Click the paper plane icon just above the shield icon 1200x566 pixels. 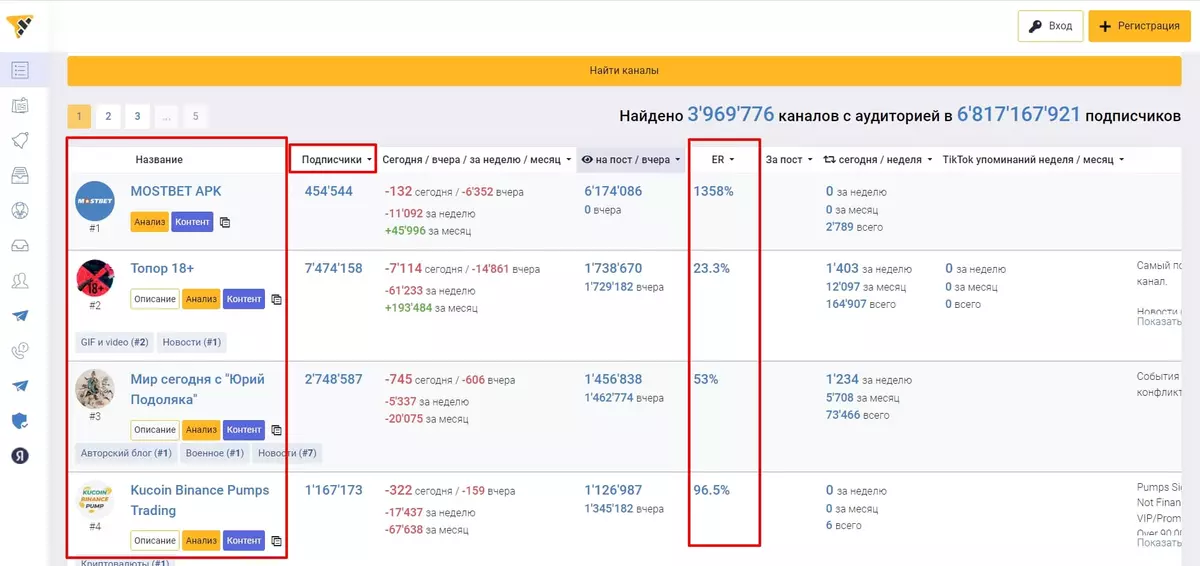click(x=20, y=386)
